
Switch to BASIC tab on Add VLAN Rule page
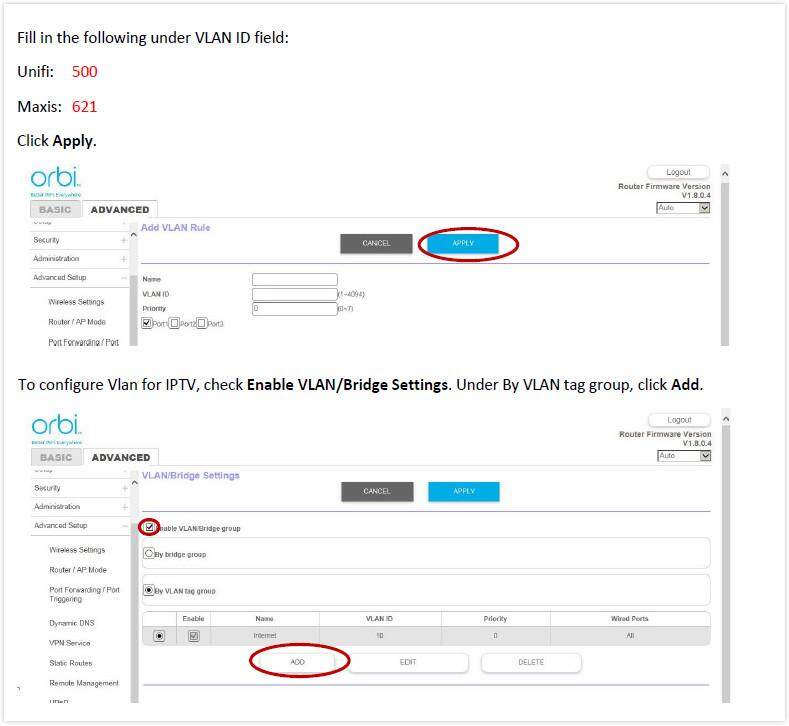[x=55, y=210]
